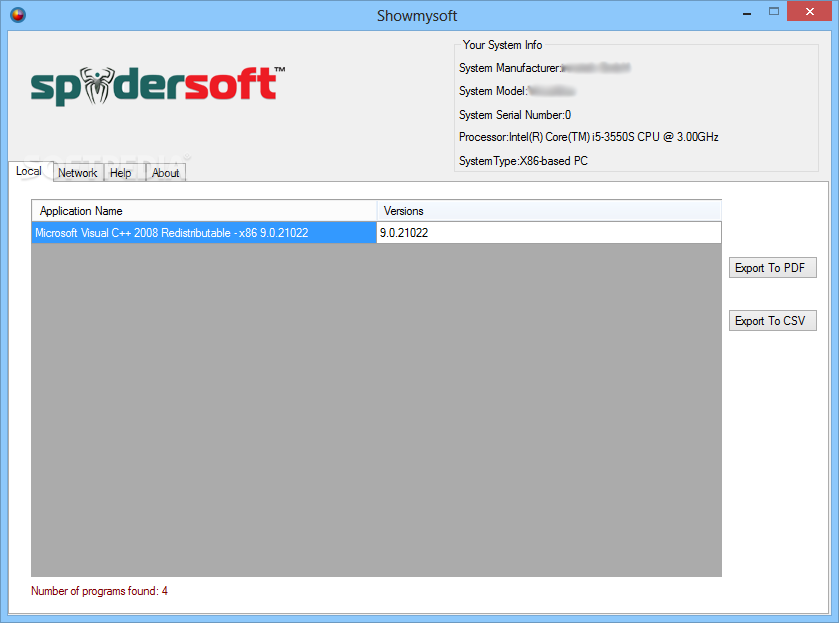Viewport: 839px width, 623px height.
Task: Sort by Versions column header
Action: click(x=549, y=211)
